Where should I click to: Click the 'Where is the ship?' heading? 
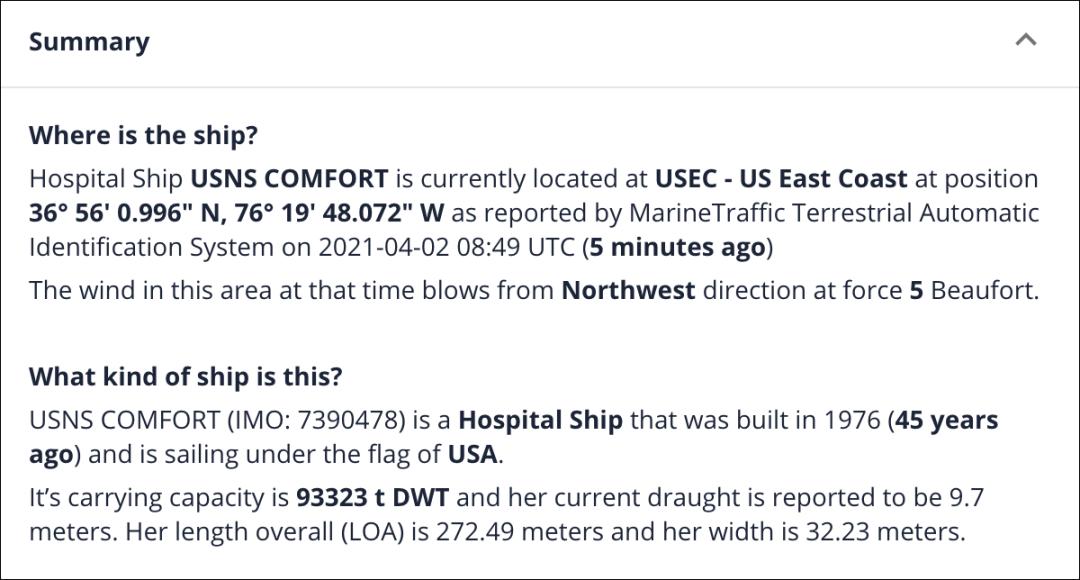click(x=143, y=135)
